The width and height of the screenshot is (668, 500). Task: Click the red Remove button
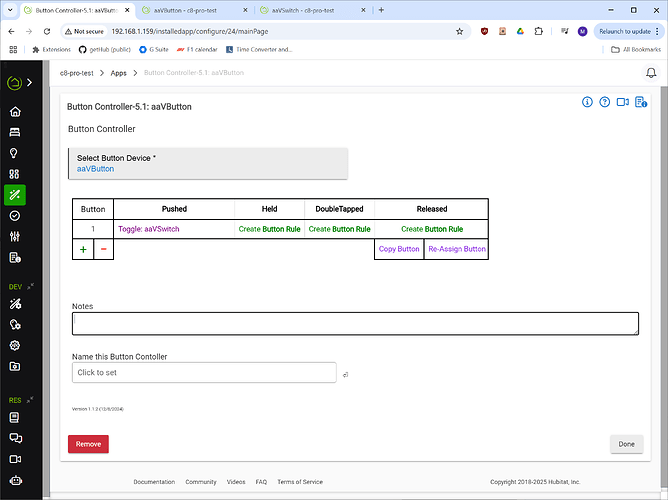click(88, 444)
